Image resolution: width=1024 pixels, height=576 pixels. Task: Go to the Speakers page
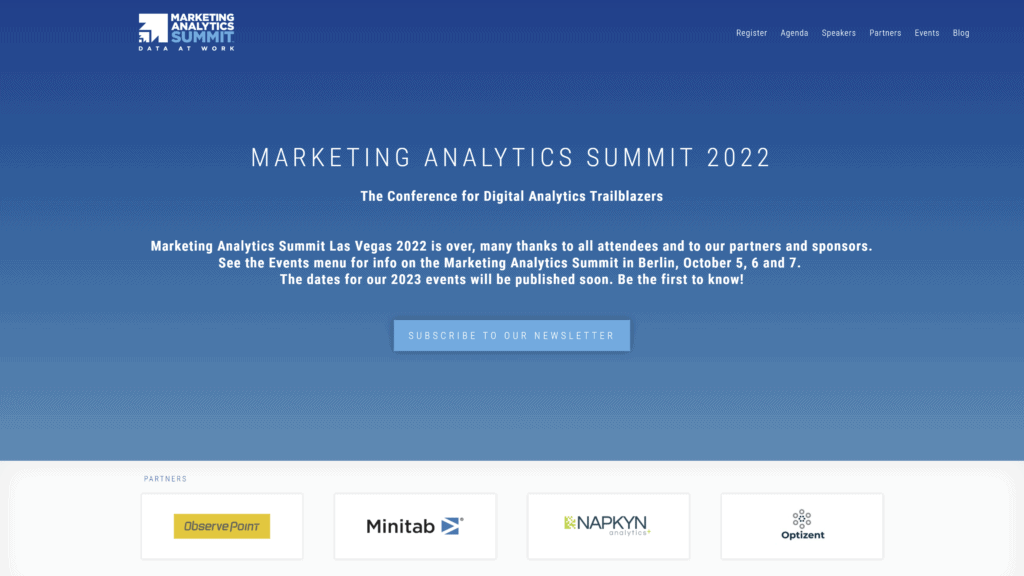pyautogui.click(x=839, y=33)
